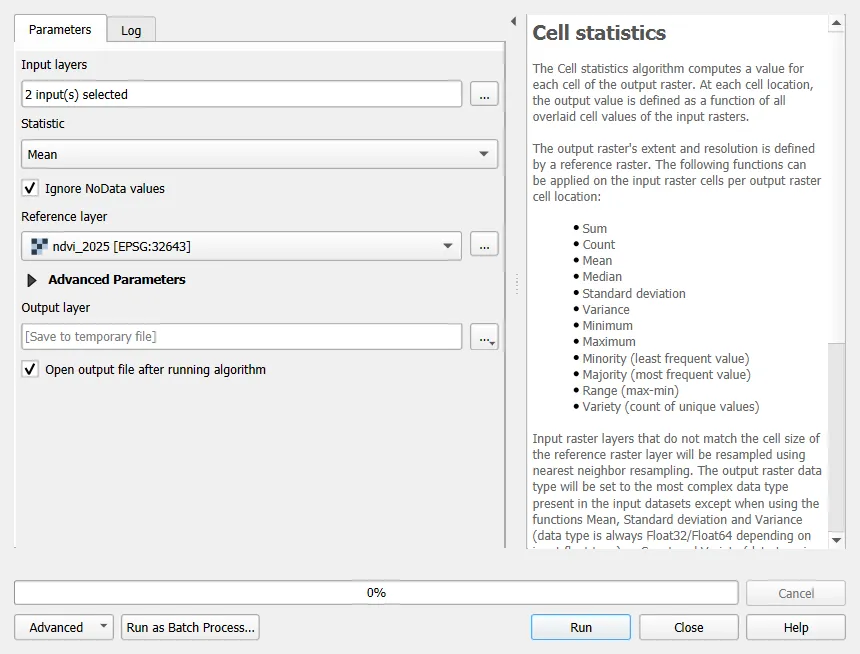Click 'Variety (count of unique values)' entry
Viewport: 860px width, 654px height.
click(x=671, y=407)
